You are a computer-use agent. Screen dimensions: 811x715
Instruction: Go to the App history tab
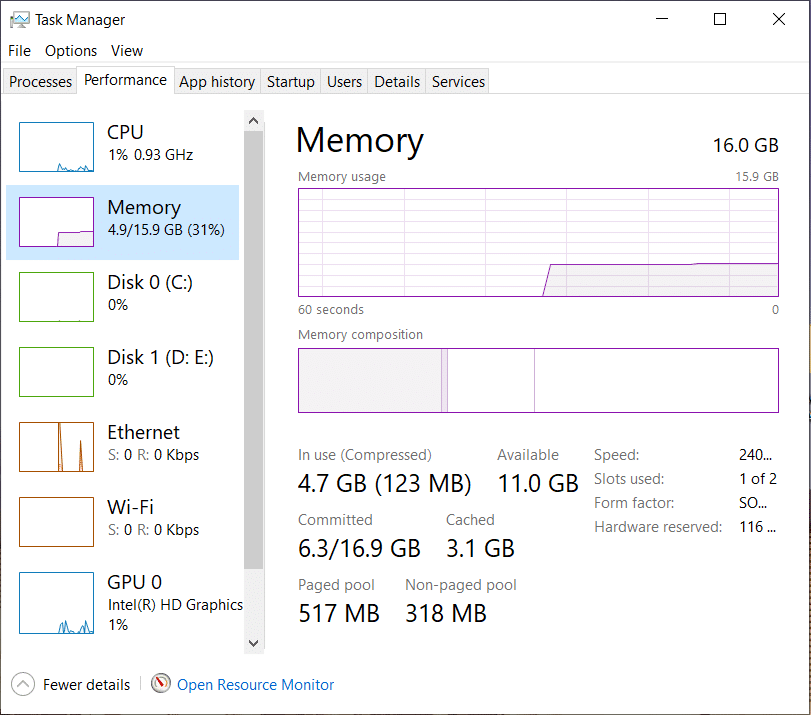pos(217,82)
